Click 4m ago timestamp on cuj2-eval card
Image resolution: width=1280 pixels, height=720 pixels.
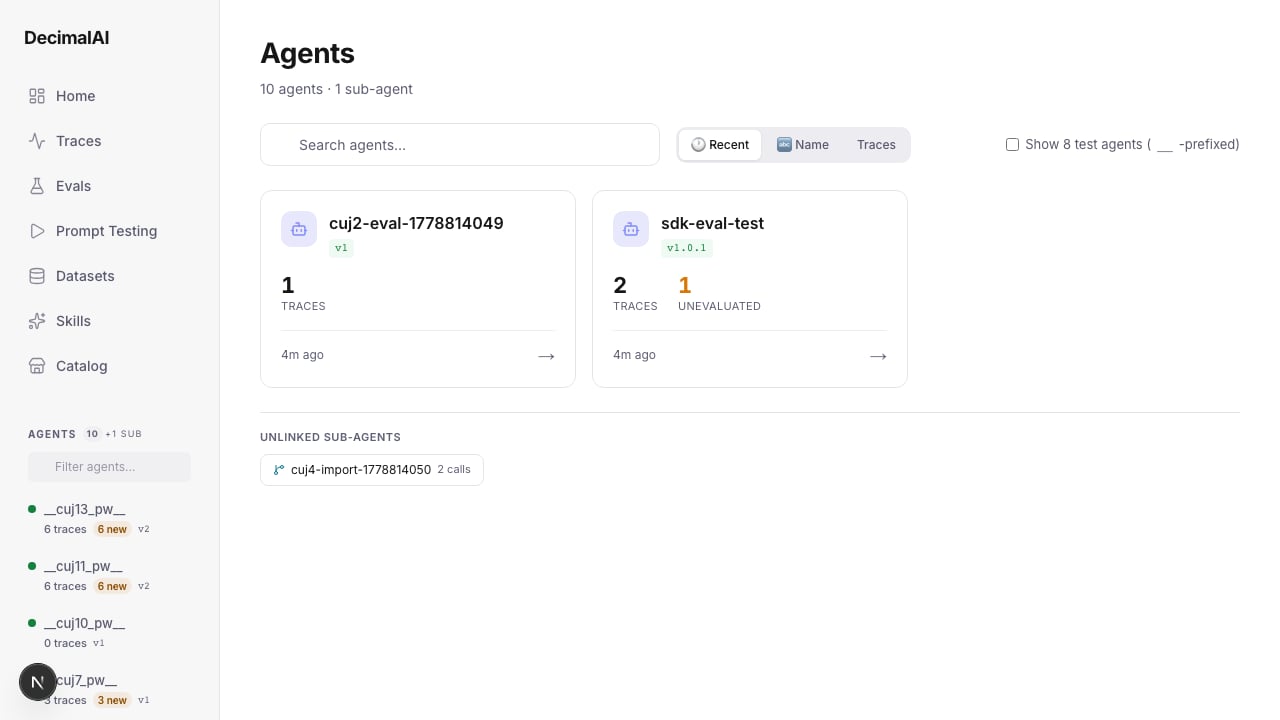(302, 355)
